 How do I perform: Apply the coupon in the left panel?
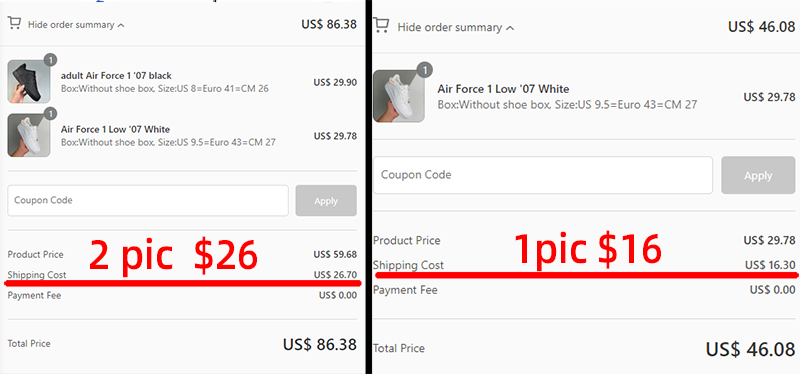(x=326, y=201)
